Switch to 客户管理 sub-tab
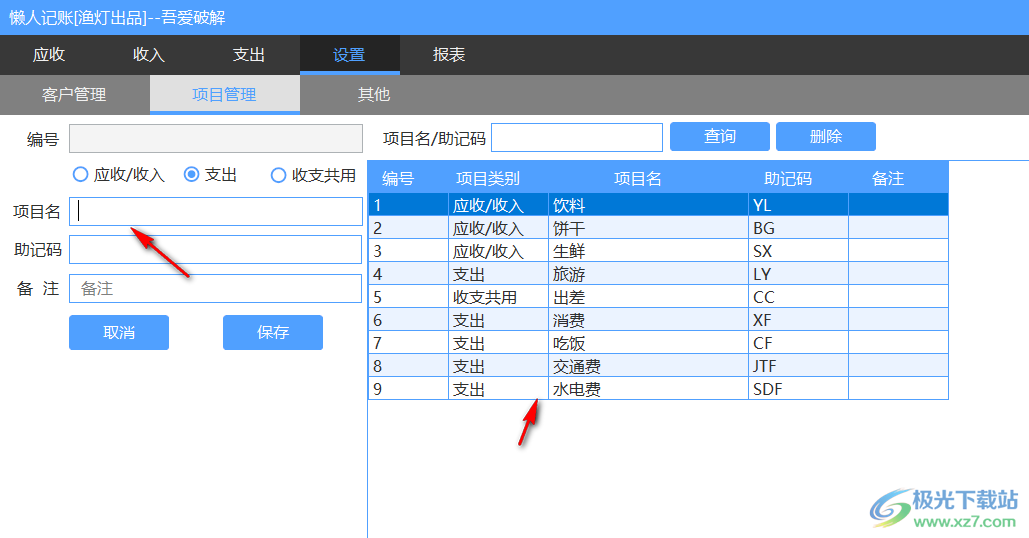 (x=74, y=94)
